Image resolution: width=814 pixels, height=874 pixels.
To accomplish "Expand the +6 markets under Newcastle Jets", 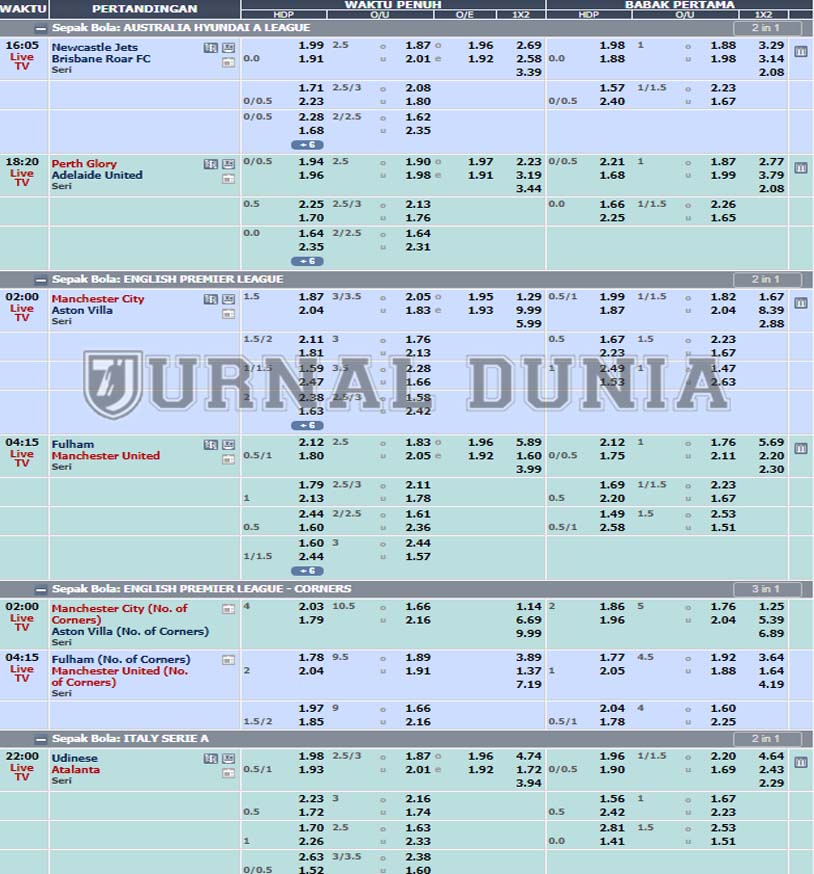I will [x=307, y=145].
